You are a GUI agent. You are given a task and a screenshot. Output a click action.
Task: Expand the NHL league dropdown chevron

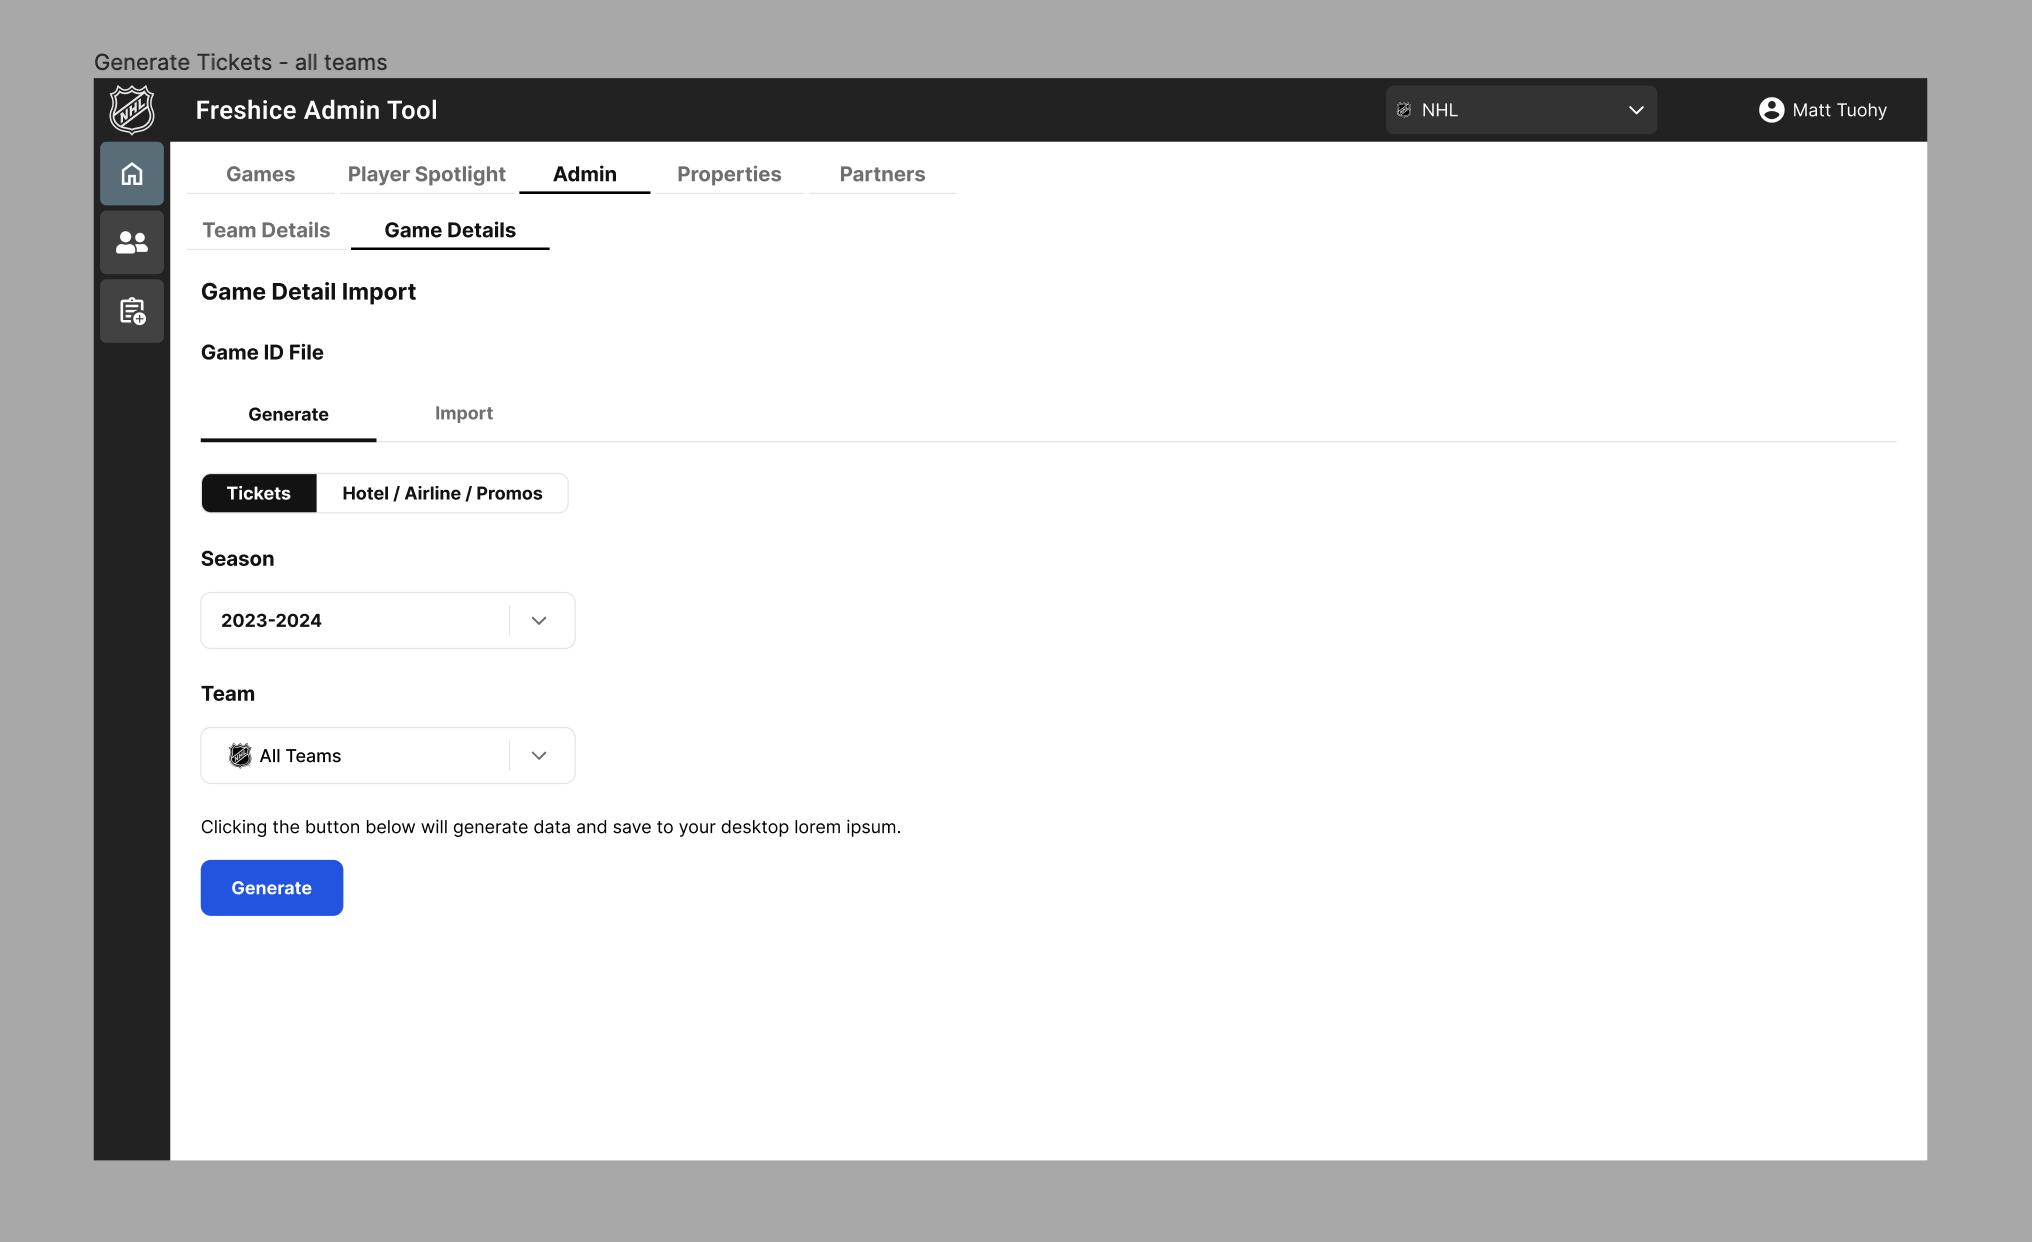(x=1636, y=110)
